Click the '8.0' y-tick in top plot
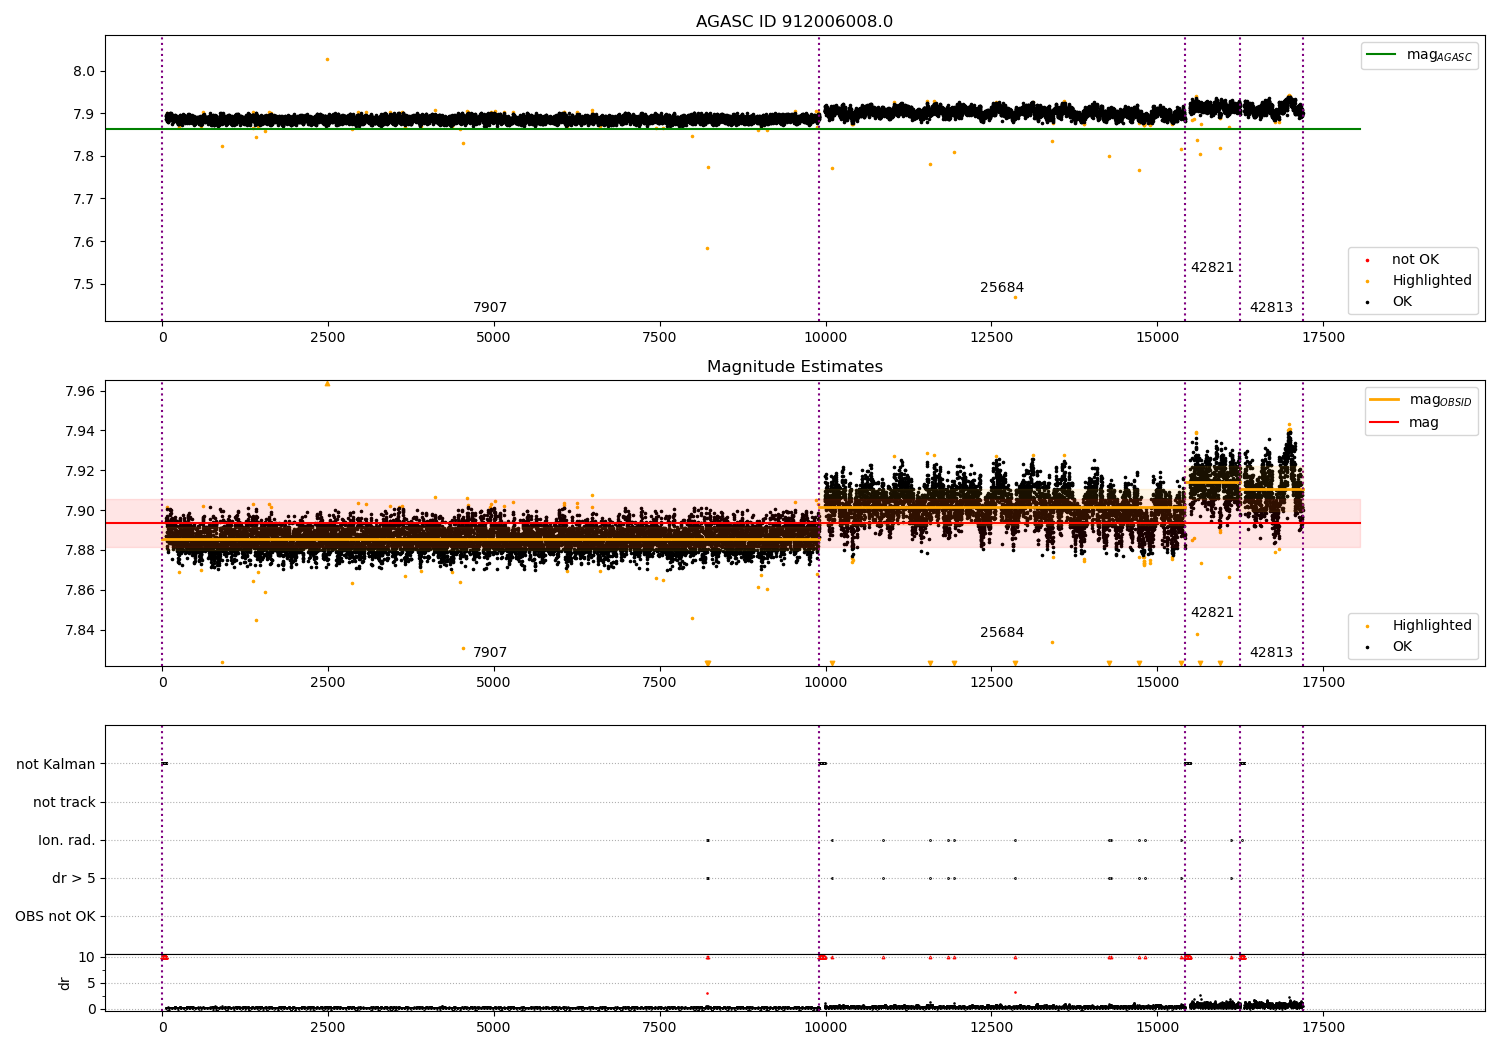The height and width of the screenshot is (1050, 1500). 84,72
